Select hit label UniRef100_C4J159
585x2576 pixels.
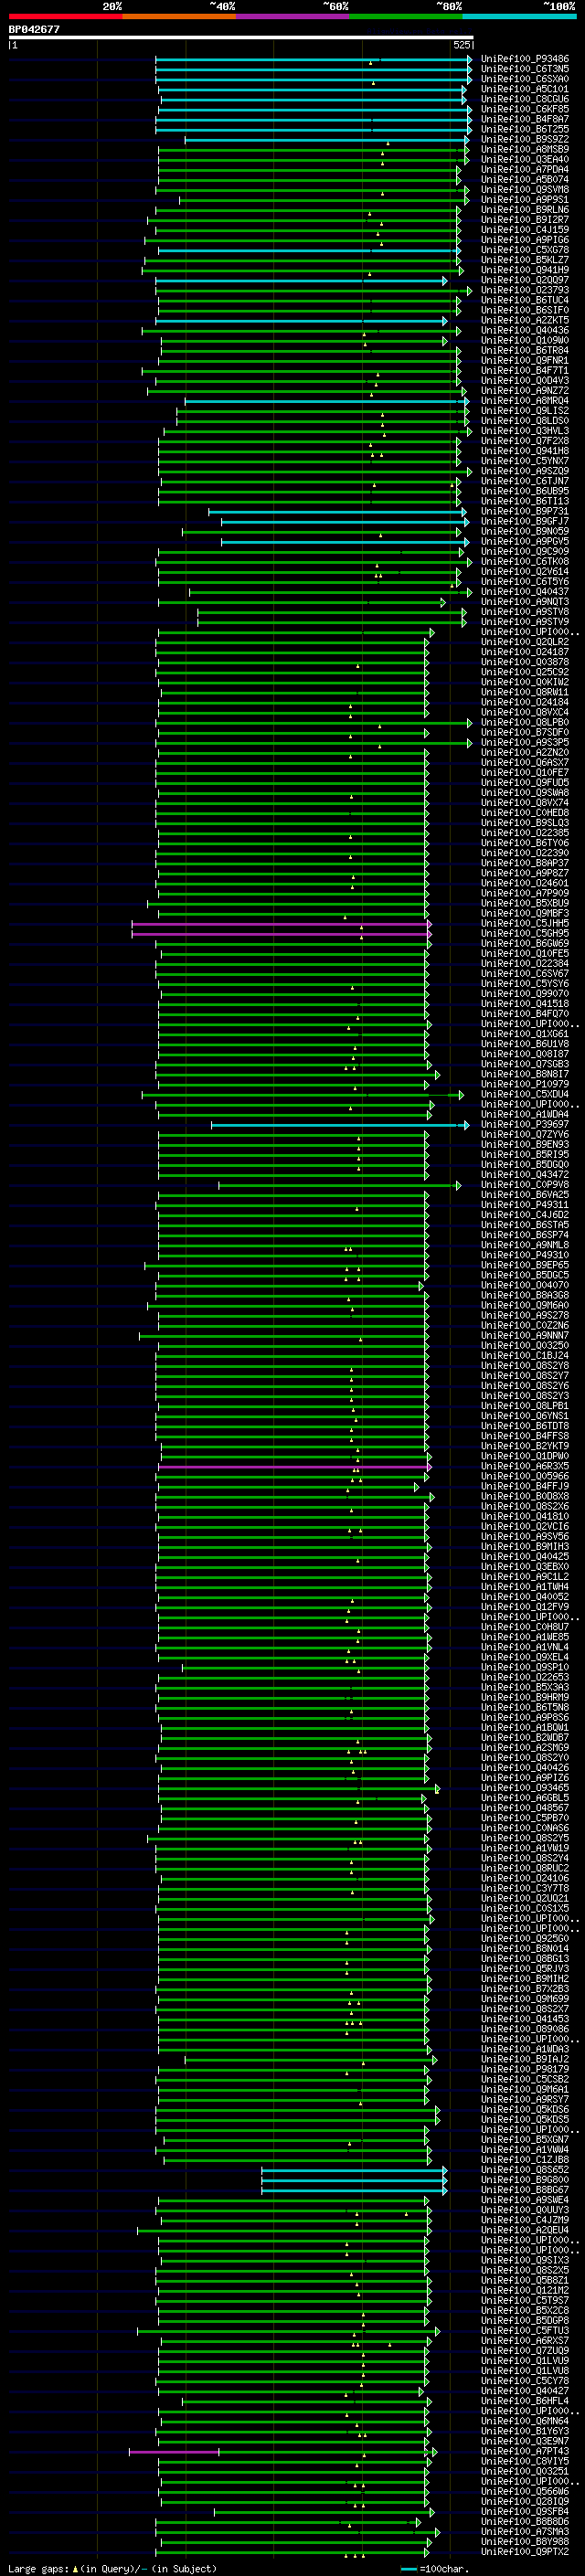(x=525, y=230)
